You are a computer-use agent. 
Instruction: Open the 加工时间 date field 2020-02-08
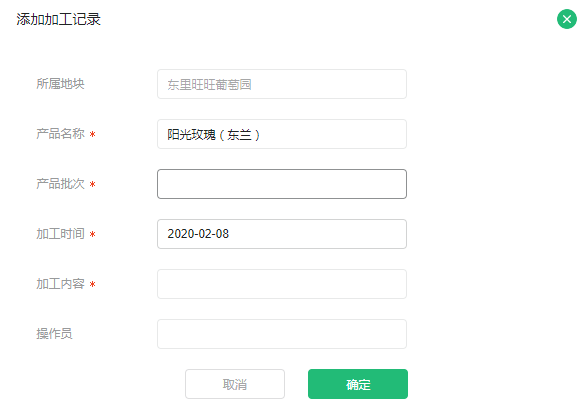pyautogui.click(x=282, y=234)
